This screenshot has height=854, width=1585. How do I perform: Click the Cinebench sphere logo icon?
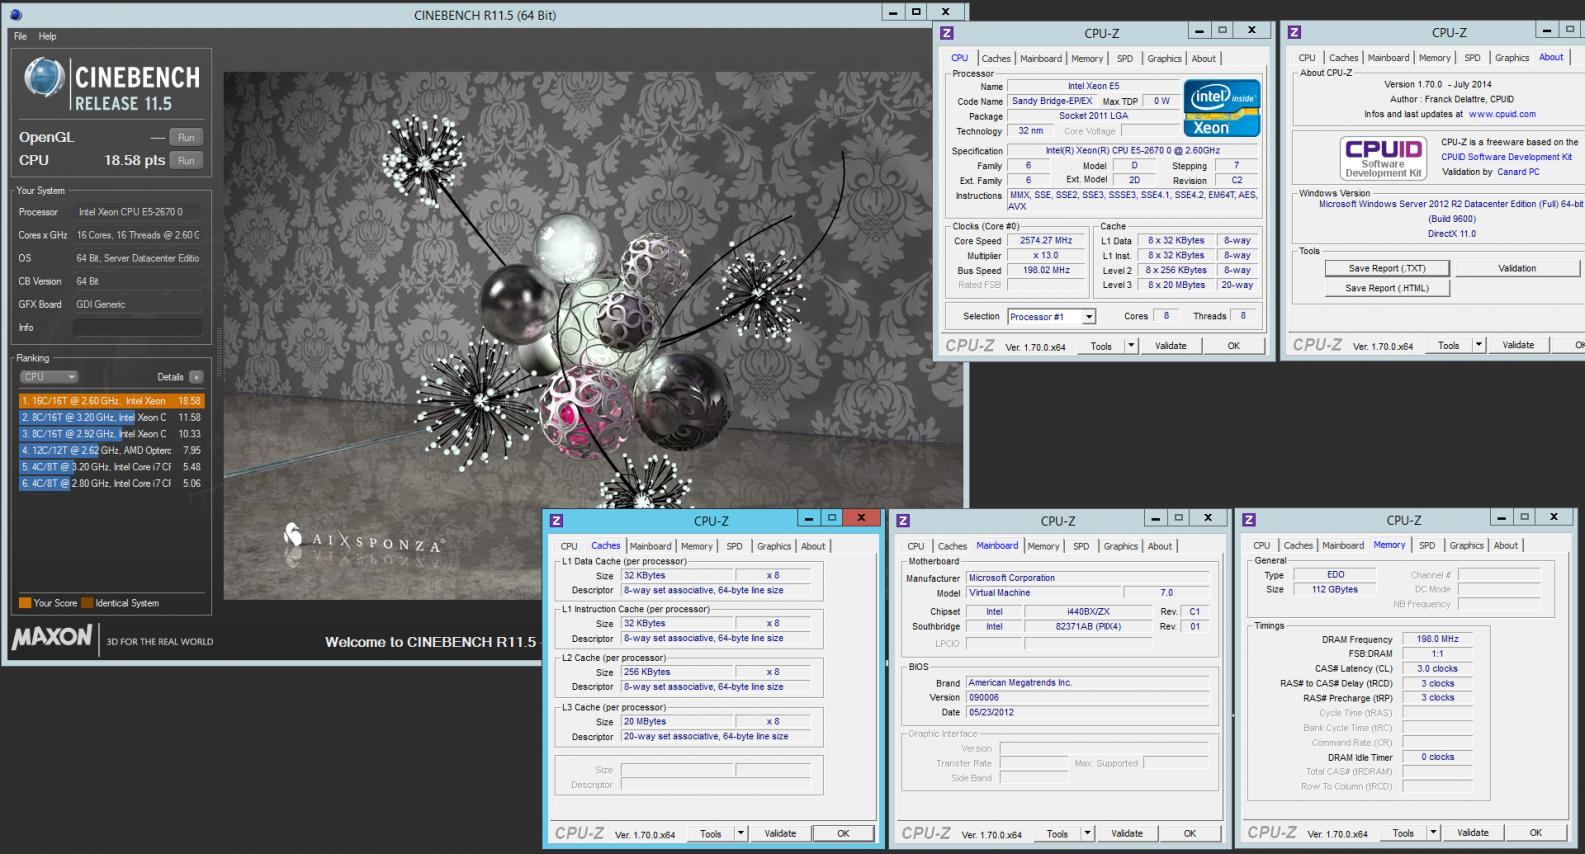[x=44, y=78]
